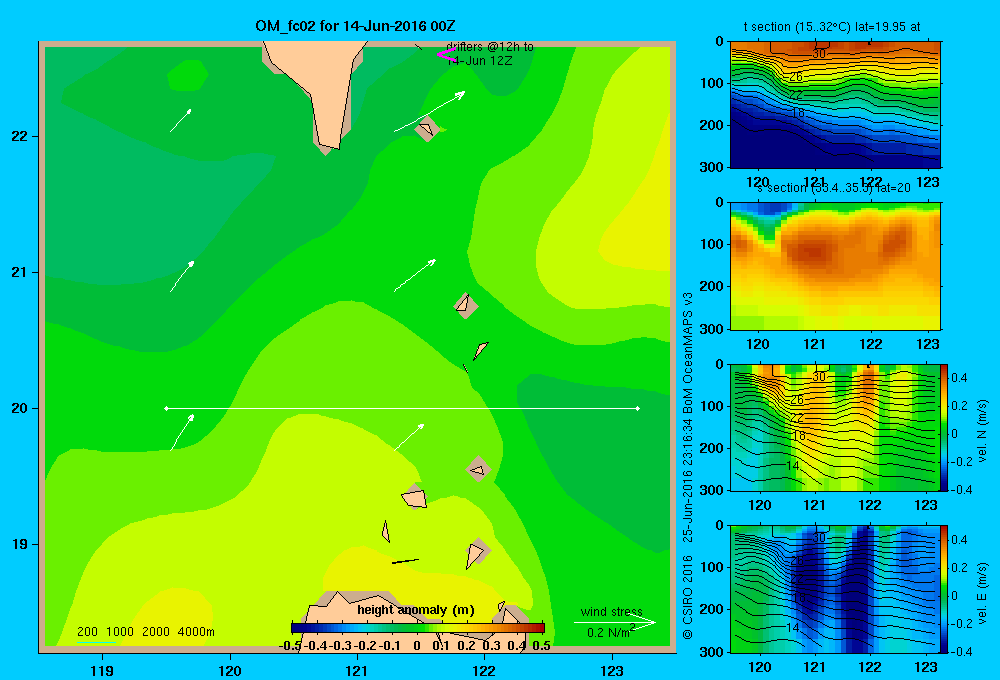Click the cyan 200m depth contour line sample
The image size is (1000, 680).
tap(96, 642)
